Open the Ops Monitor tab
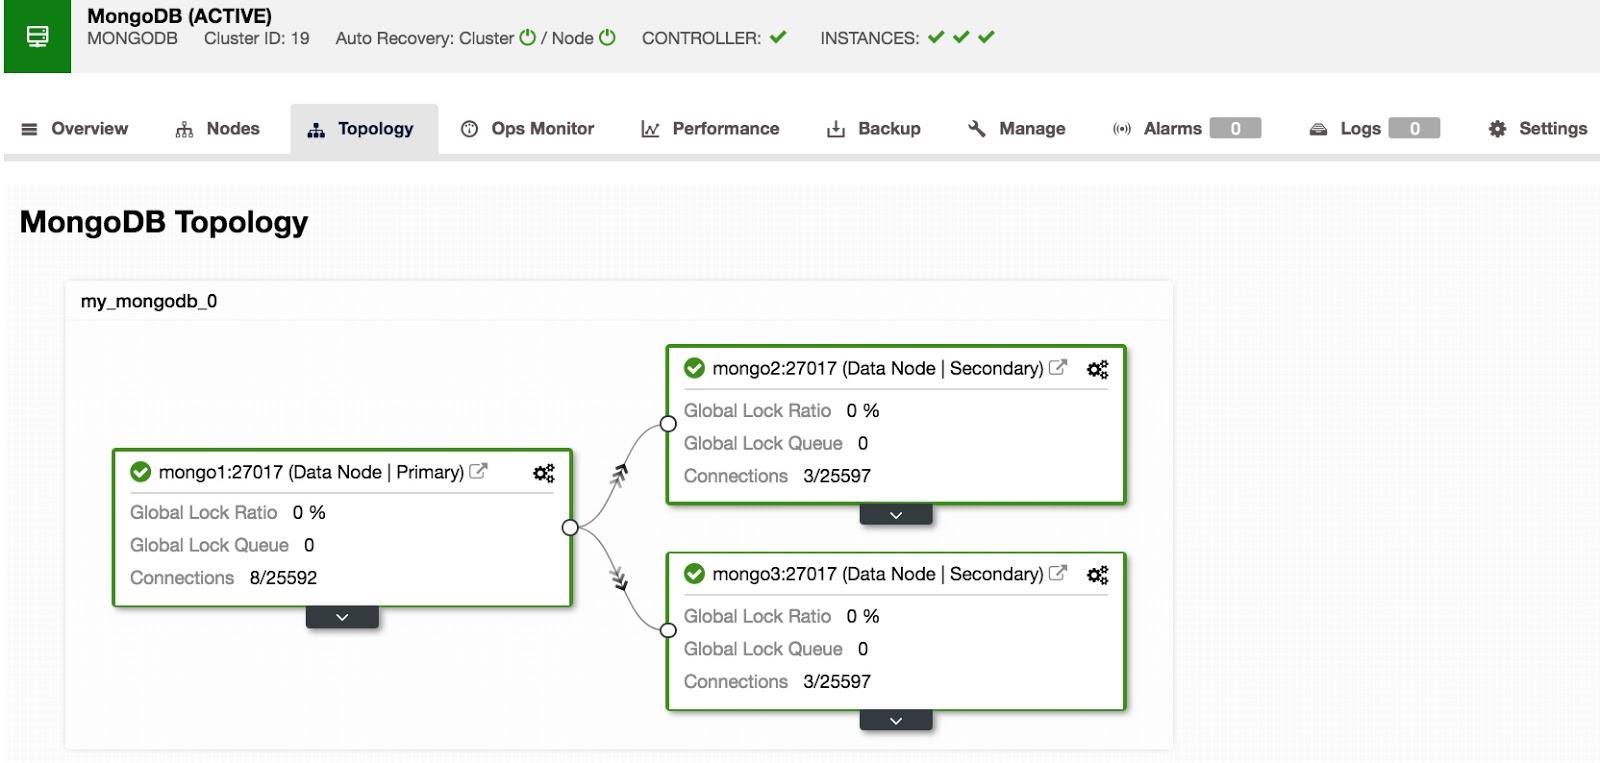Image resolution: width=1600 pixels, height=763 pixels. tap(527, 129)
